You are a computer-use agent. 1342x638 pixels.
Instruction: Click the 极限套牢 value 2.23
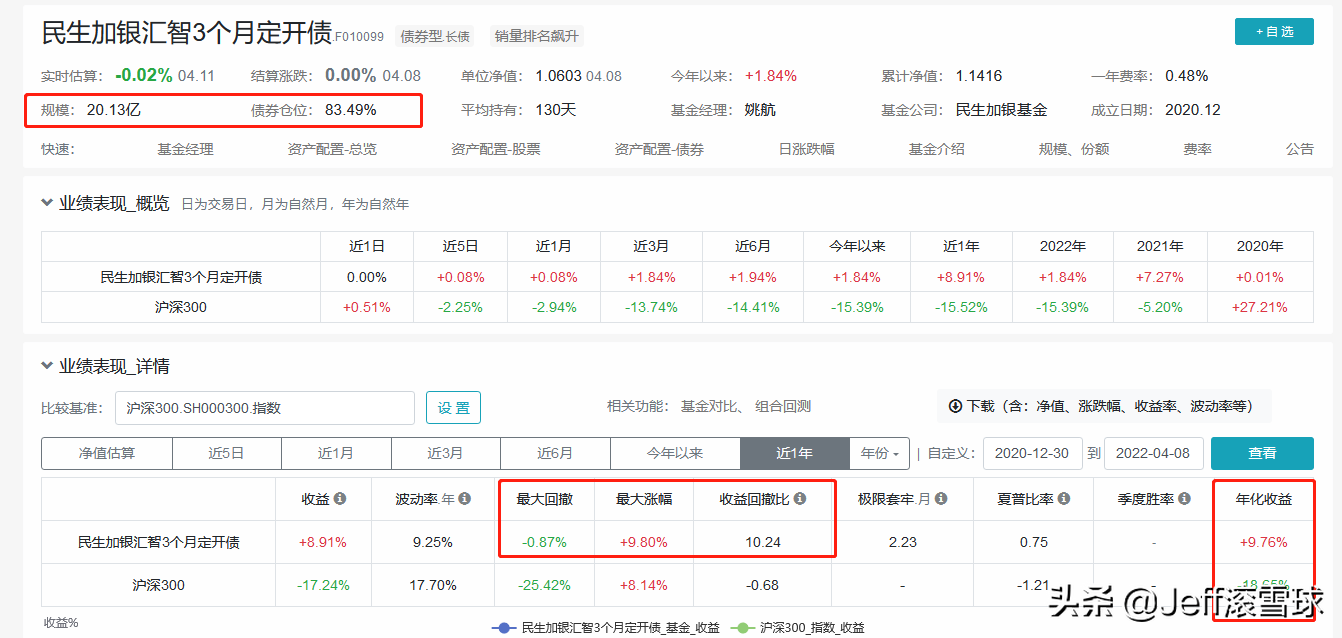(x=903, y=542)
